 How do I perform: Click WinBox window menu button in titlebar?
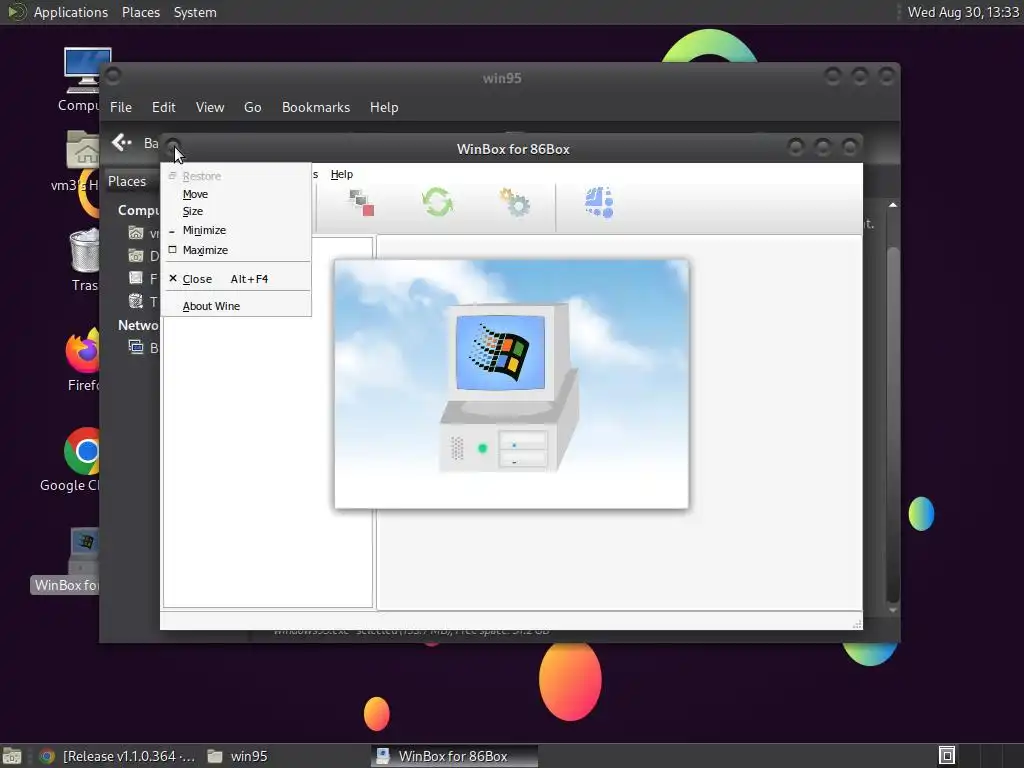173,146
